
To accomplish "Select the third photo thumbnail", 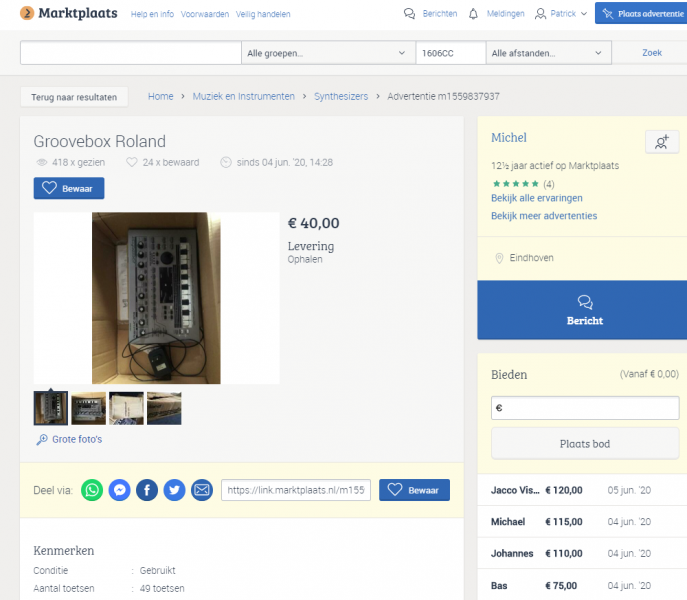I will 126,408.
